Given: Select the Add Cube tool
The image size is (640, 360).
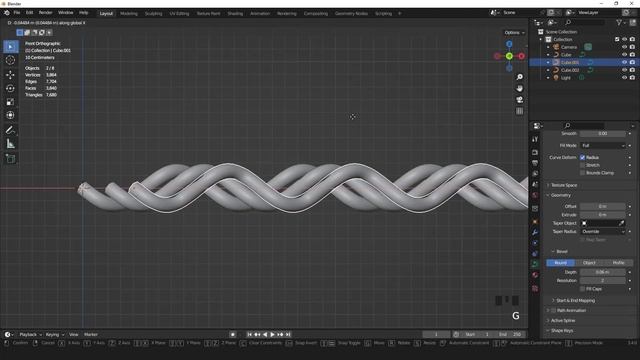Looking at the screenshot, I should pyautogui.click(x=10, y=159).
